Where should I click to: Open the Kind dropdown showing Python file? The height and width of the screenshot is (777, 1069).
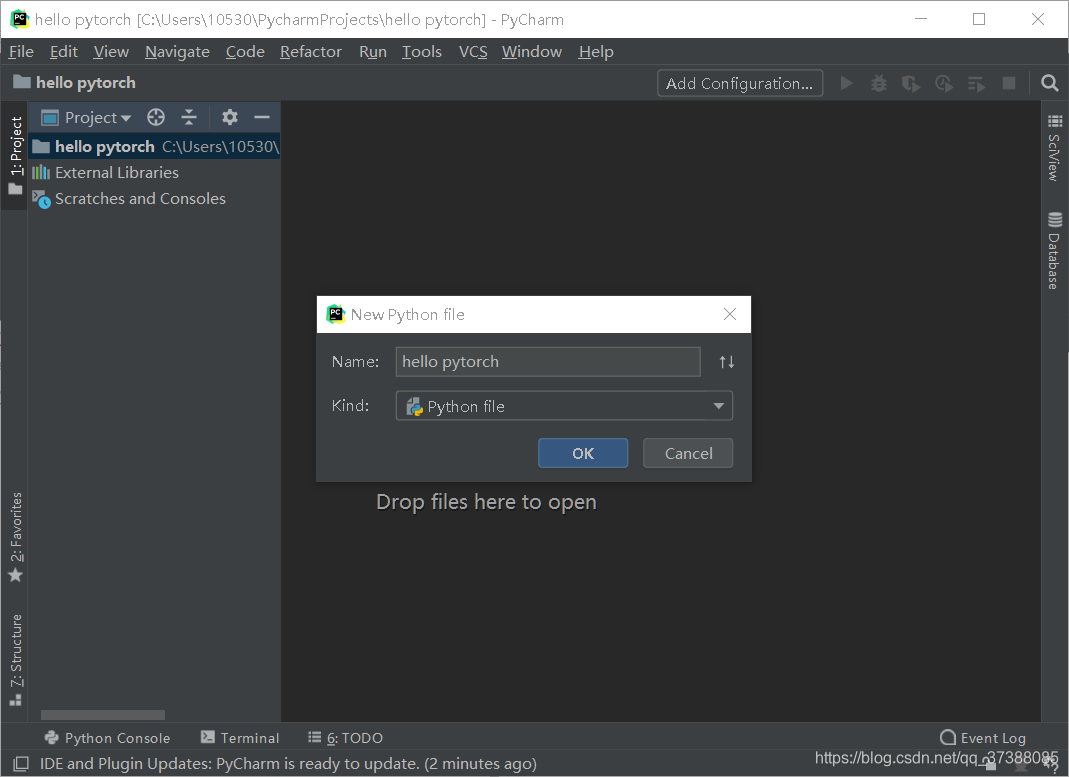[x=564, y=406]
